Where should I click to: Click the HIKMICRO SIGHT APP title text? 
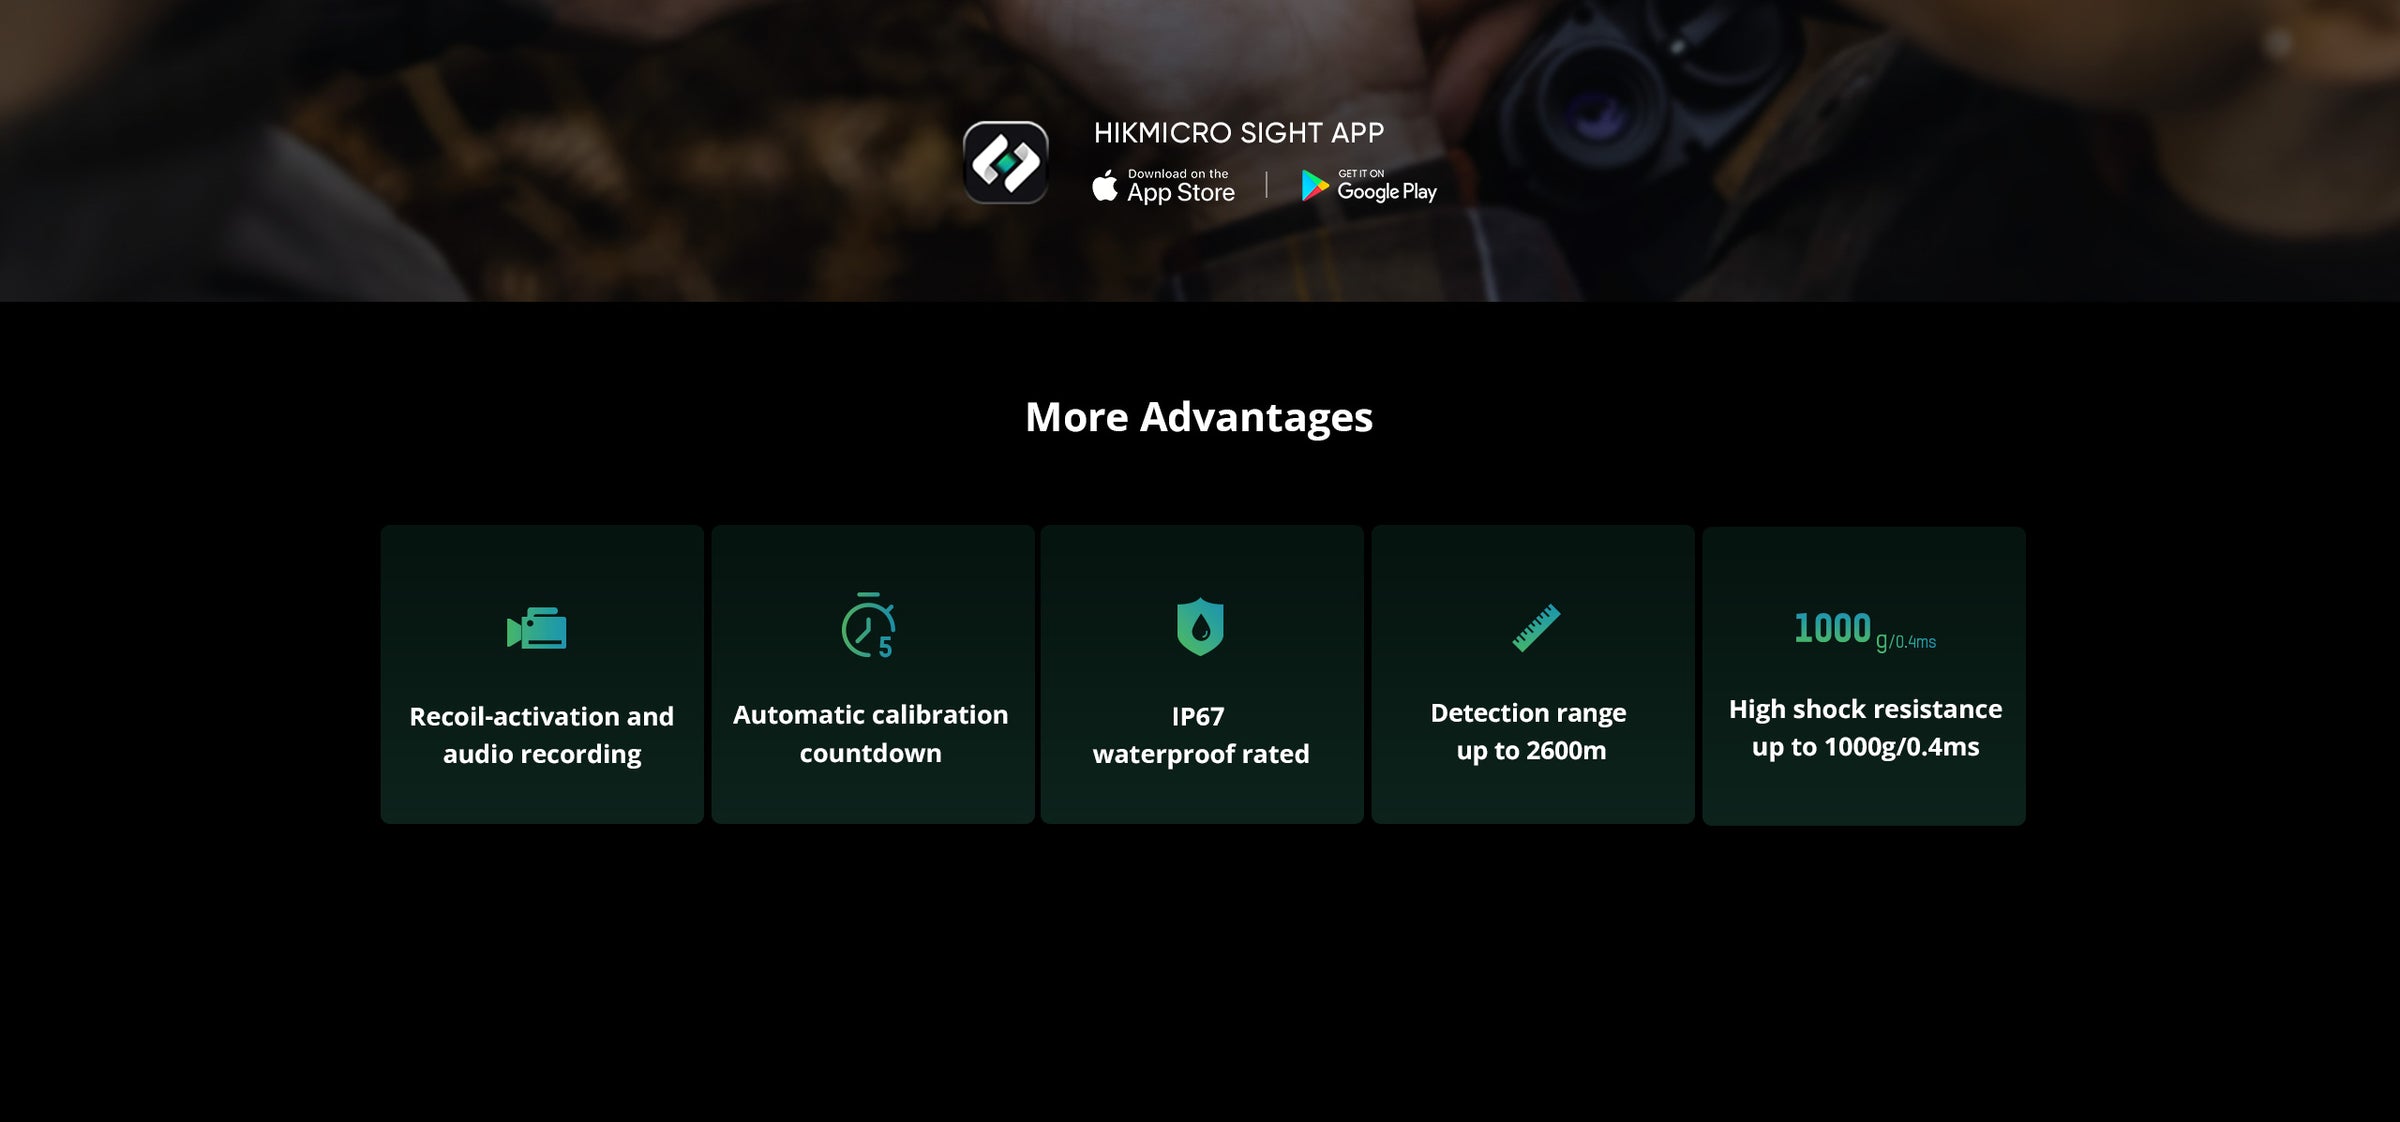(x=1239, y=133)
